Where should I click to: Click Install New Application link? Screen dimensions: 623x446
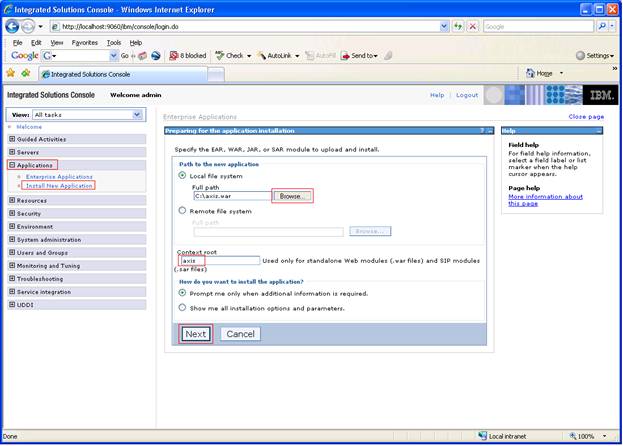(59, 185)
